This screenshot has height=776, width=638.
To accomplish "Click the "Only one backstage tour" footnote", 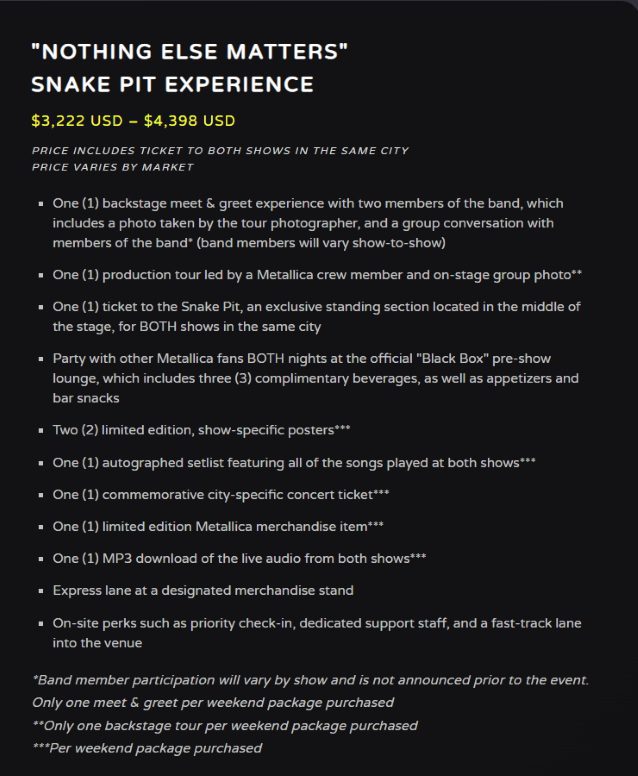I will click(x=225, y=725).
